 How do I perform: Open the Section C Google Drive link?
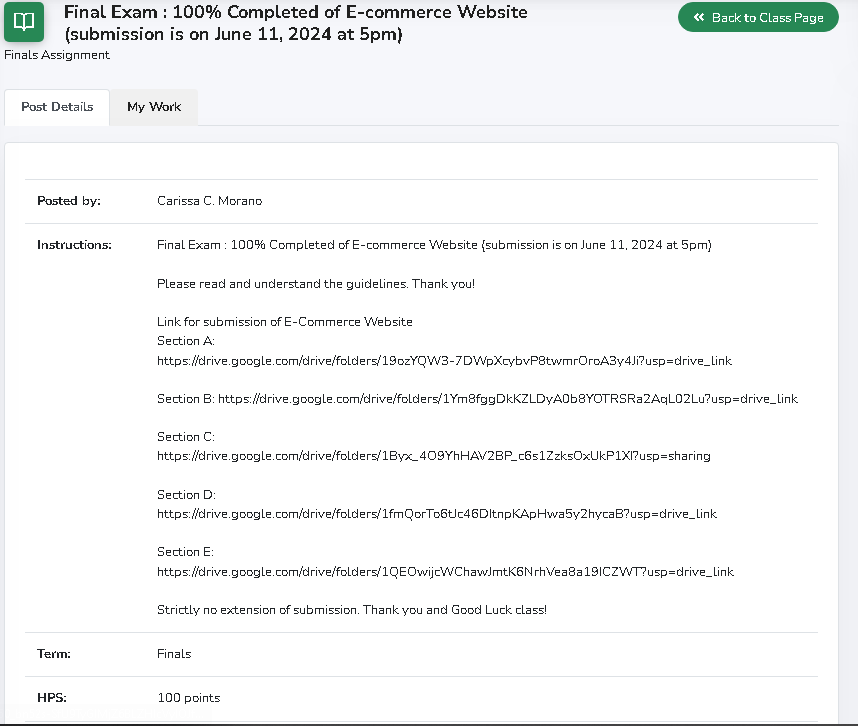(x=433, y=456)
